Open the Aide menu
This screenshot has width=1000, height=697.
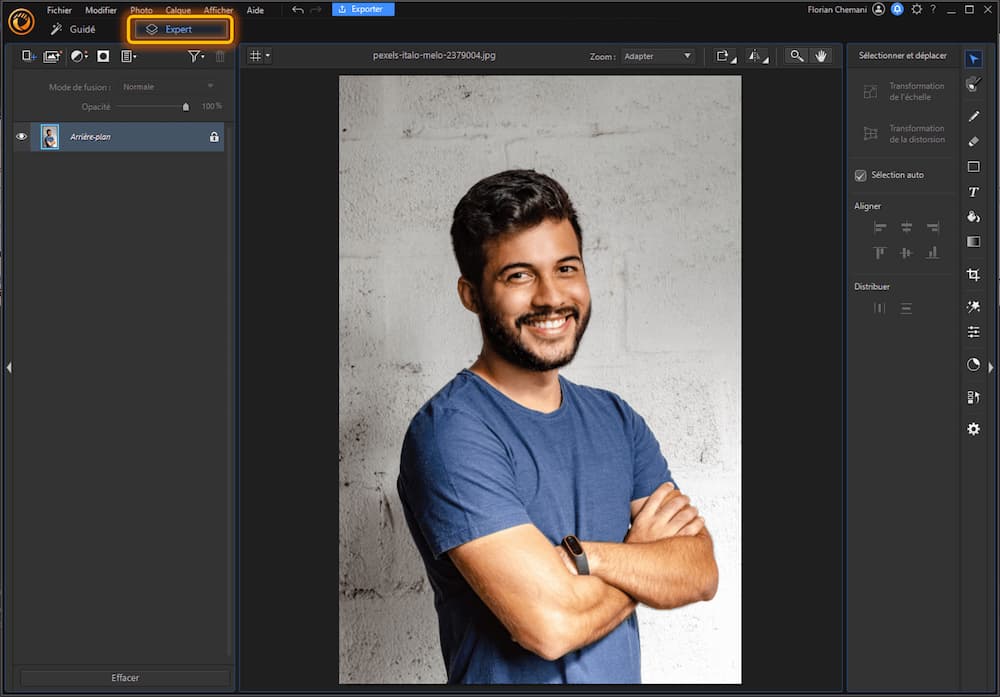pos(255,10)
